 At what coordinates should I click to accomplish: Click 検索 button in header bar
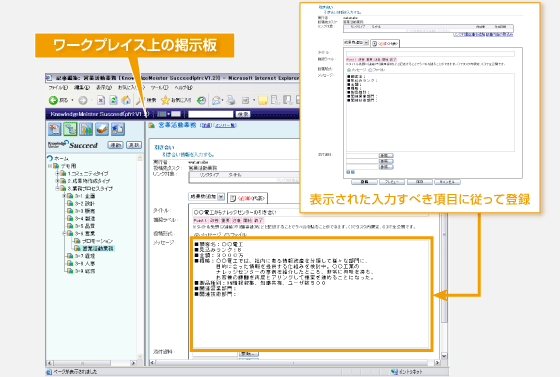(243, 114)
